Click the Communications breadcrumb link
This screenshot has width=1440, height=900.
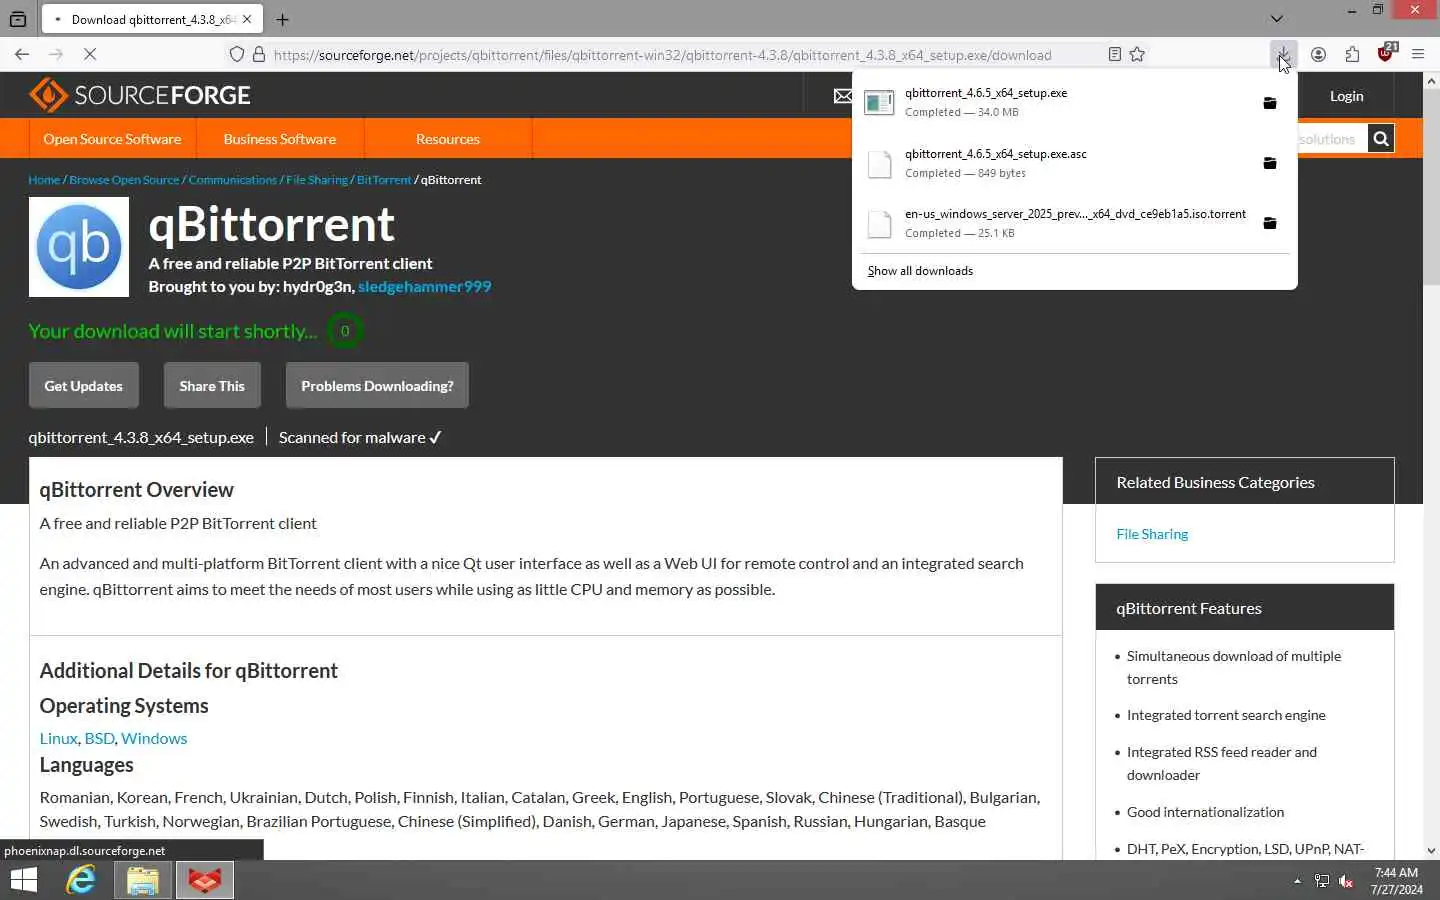233,180
